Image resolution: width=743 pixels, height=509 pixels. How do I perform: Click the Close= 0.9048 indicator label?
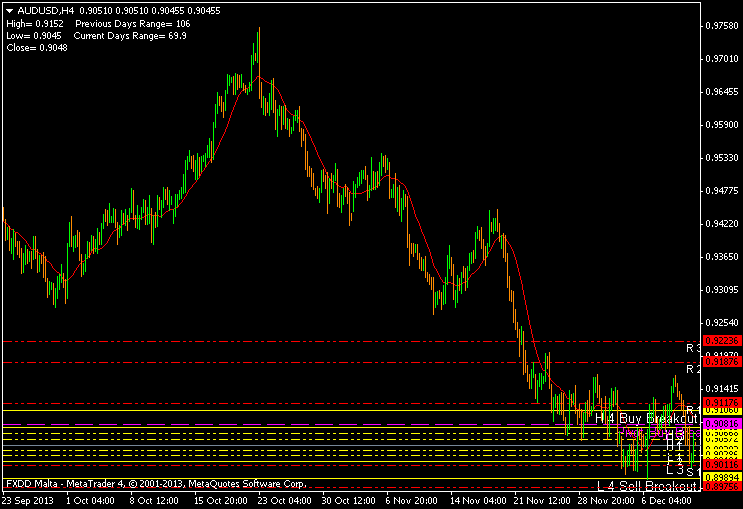point(36,47)
